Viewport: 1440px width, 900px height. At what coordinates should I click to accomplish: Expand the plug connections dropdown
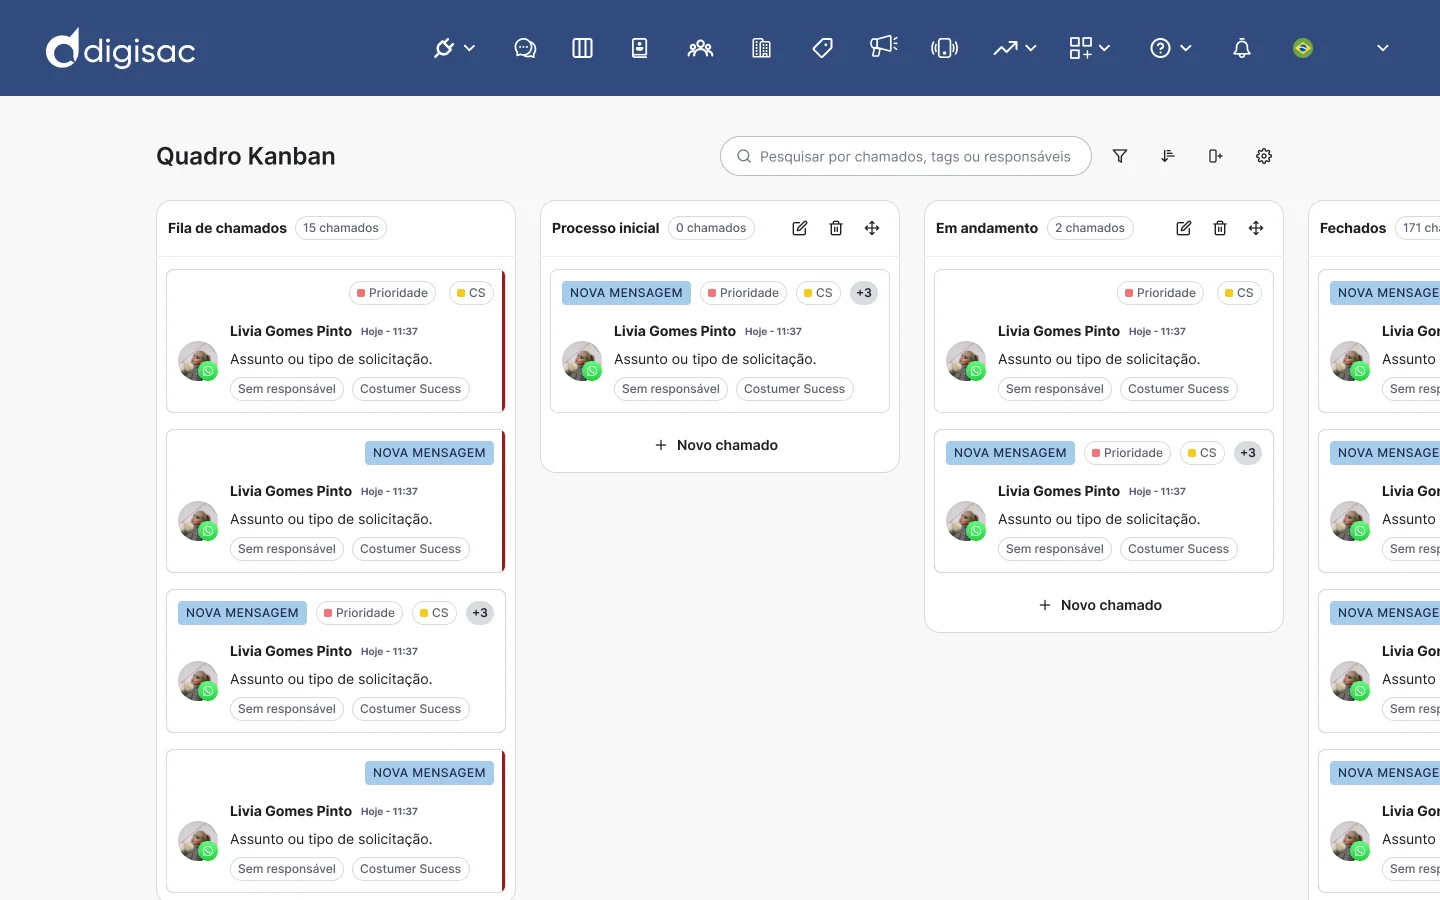point(454,48)
